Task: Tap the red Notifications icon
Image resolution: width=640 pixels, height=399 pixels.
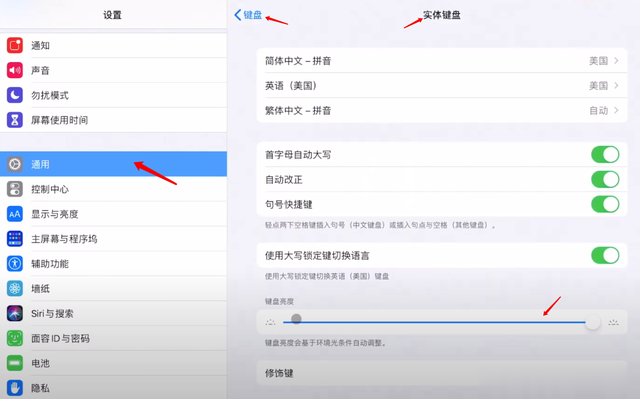Action: point(15,45)
